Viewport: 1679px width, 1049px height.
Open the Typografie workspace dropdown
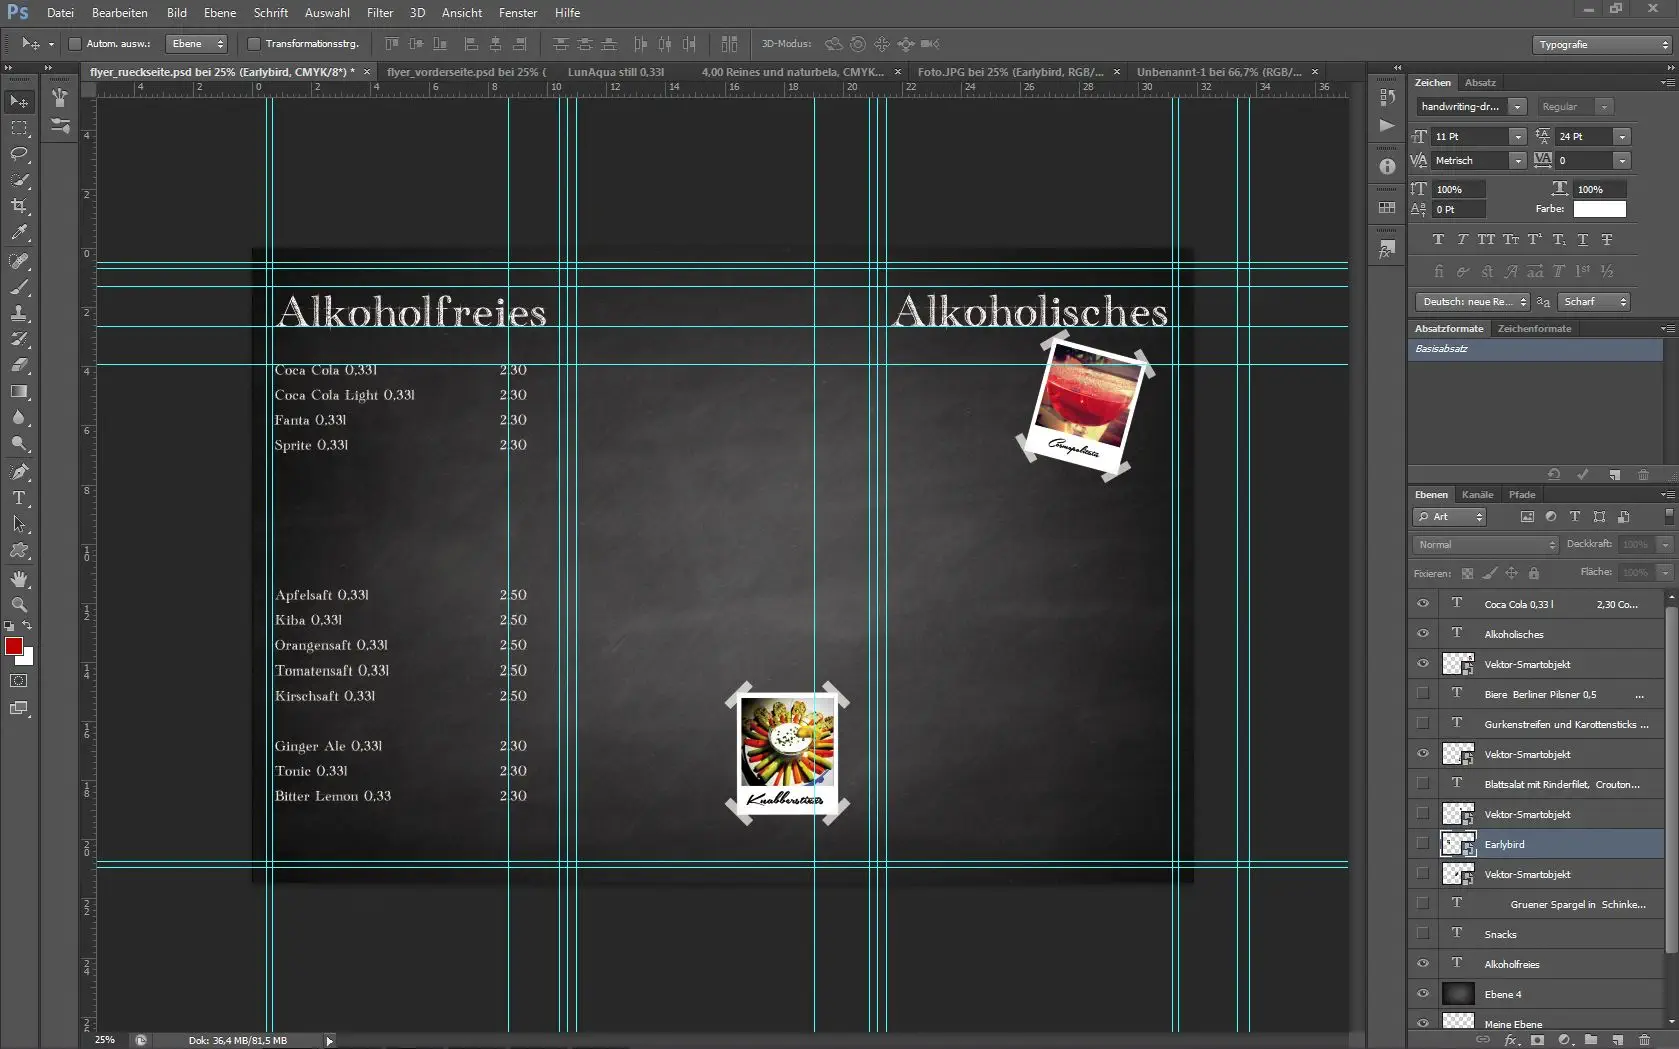pyautogui.click(x=1603, y=45)
